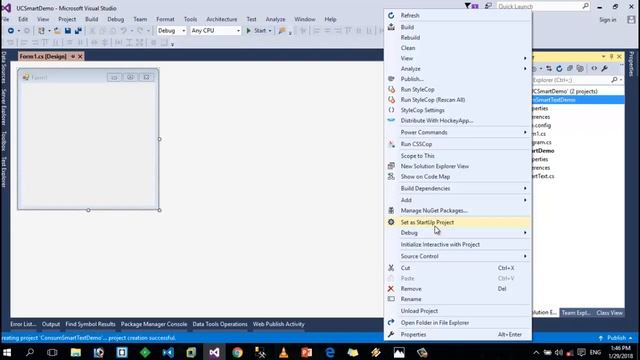Open Edge browser from the taskbar

[x=330, y=352]
